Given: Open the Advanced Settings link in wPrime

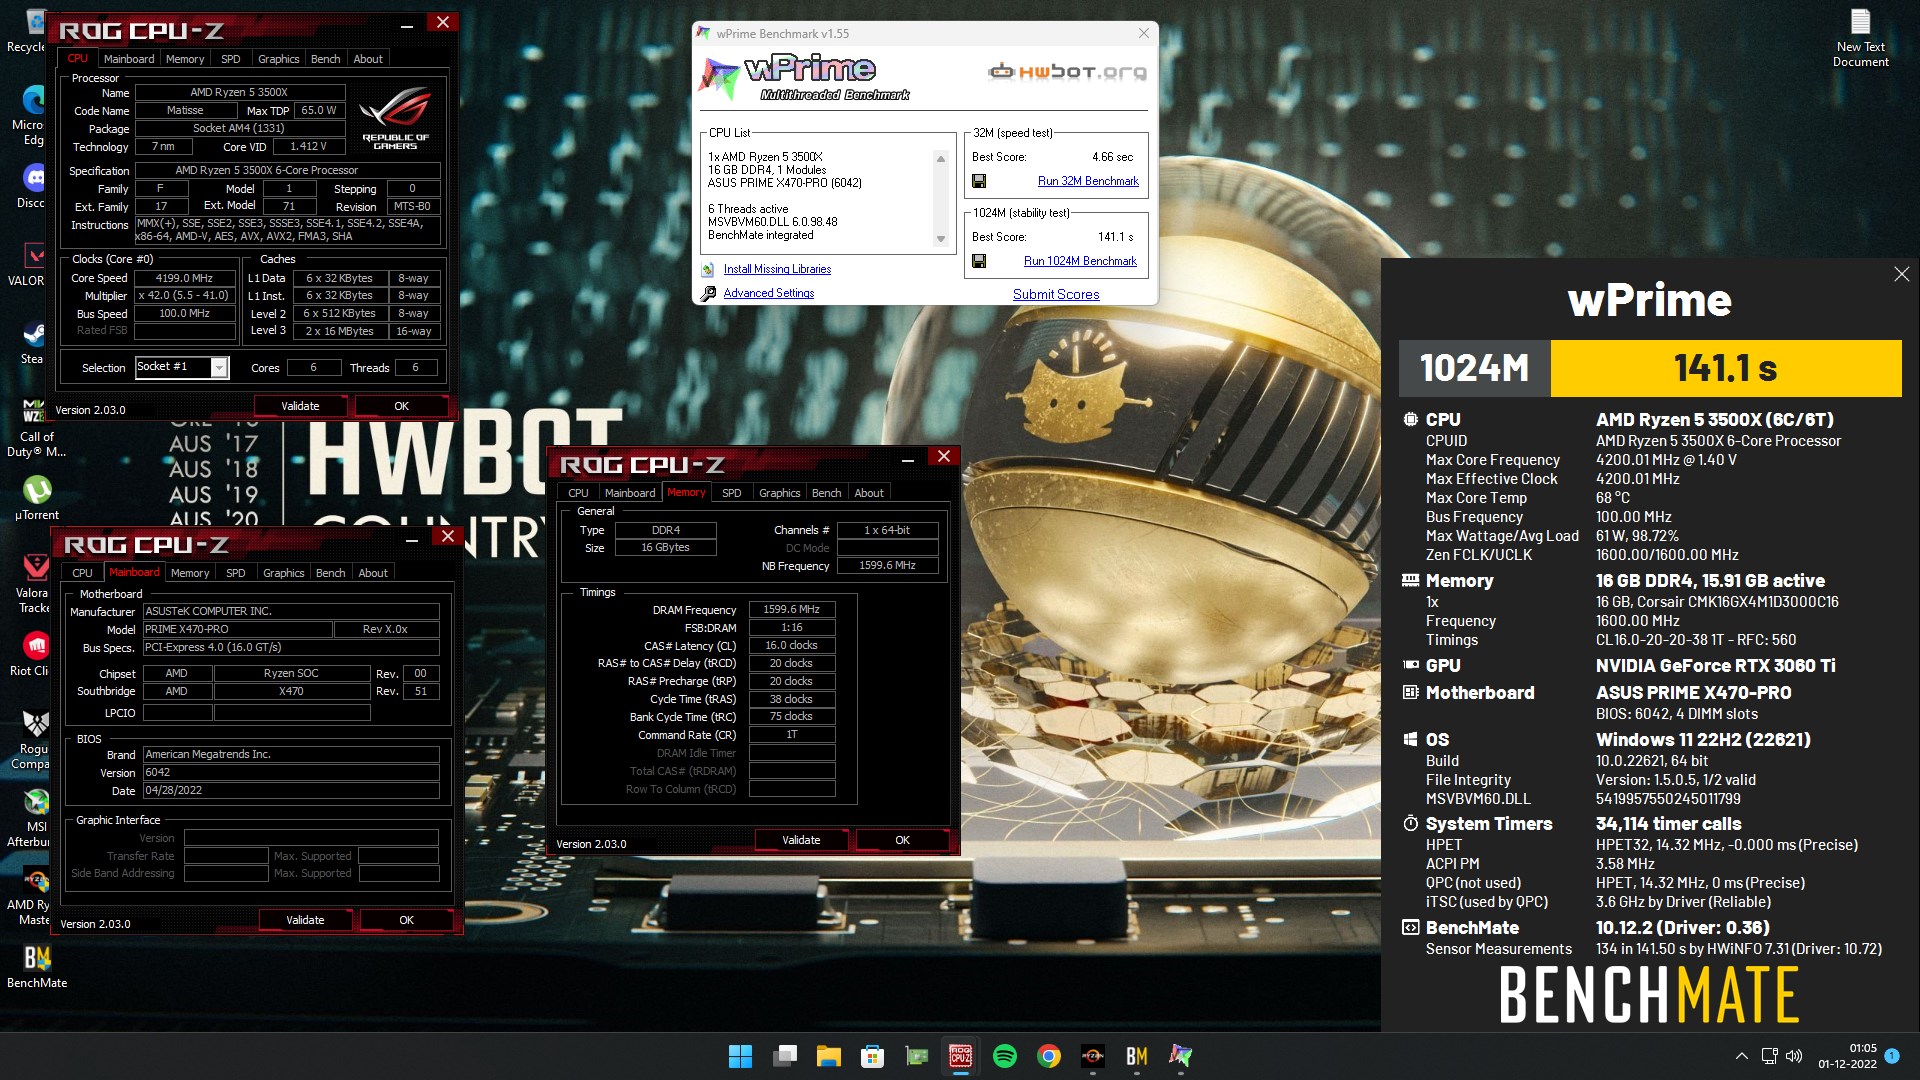Looking at the screenshot, I should click(x=768, y=293).
